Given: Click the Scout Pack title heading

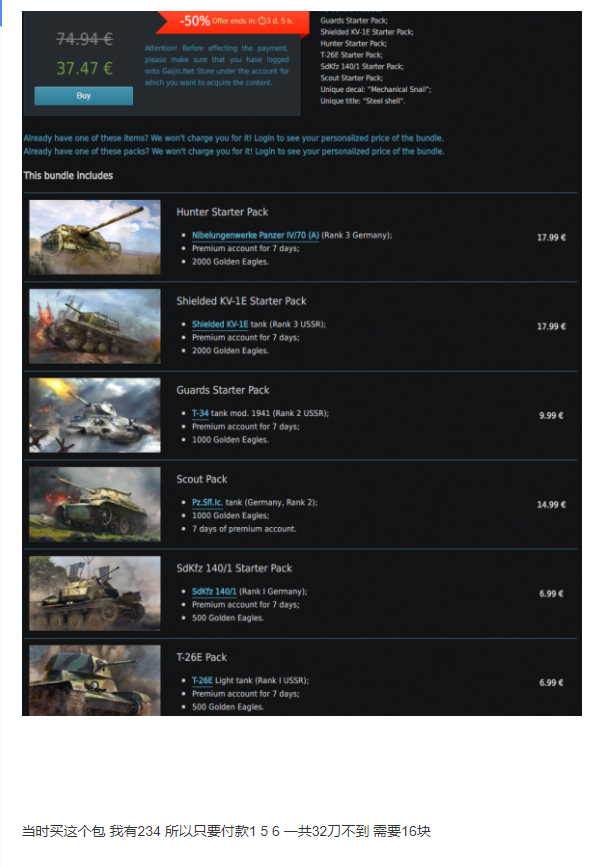Looking at the screenshot, I should (x=202, y=479).
